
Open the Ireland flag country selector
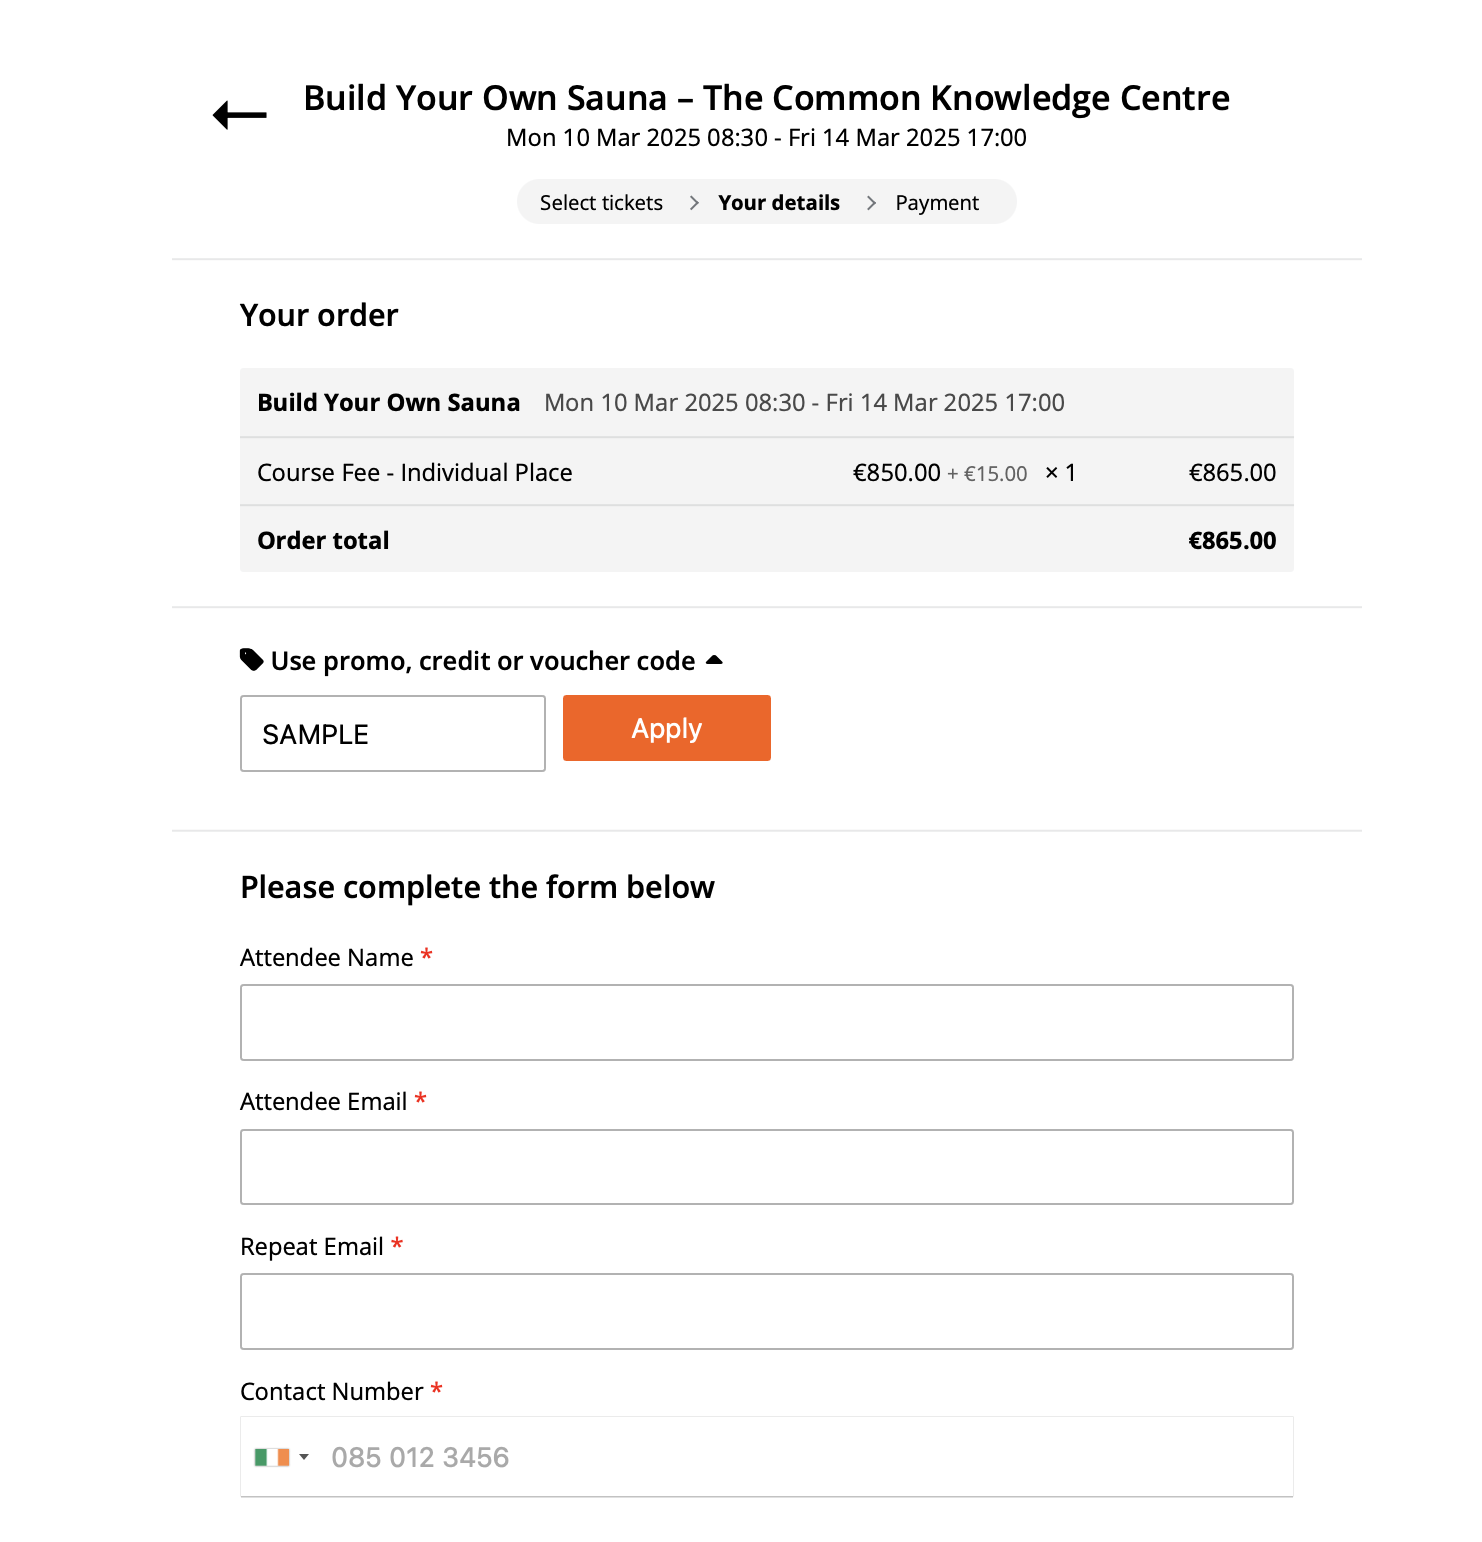pos(272,1457)
